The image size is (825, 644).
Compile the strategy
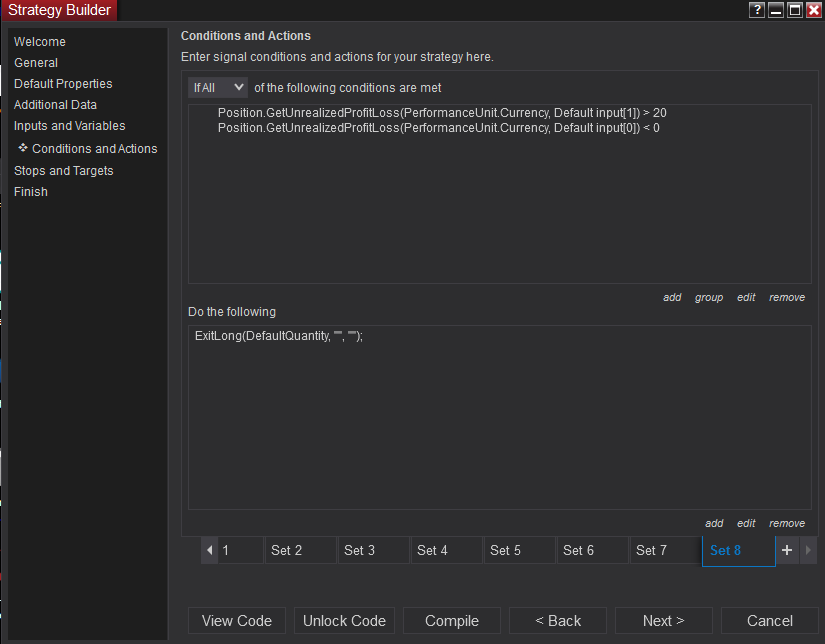[x=452, y=621]
